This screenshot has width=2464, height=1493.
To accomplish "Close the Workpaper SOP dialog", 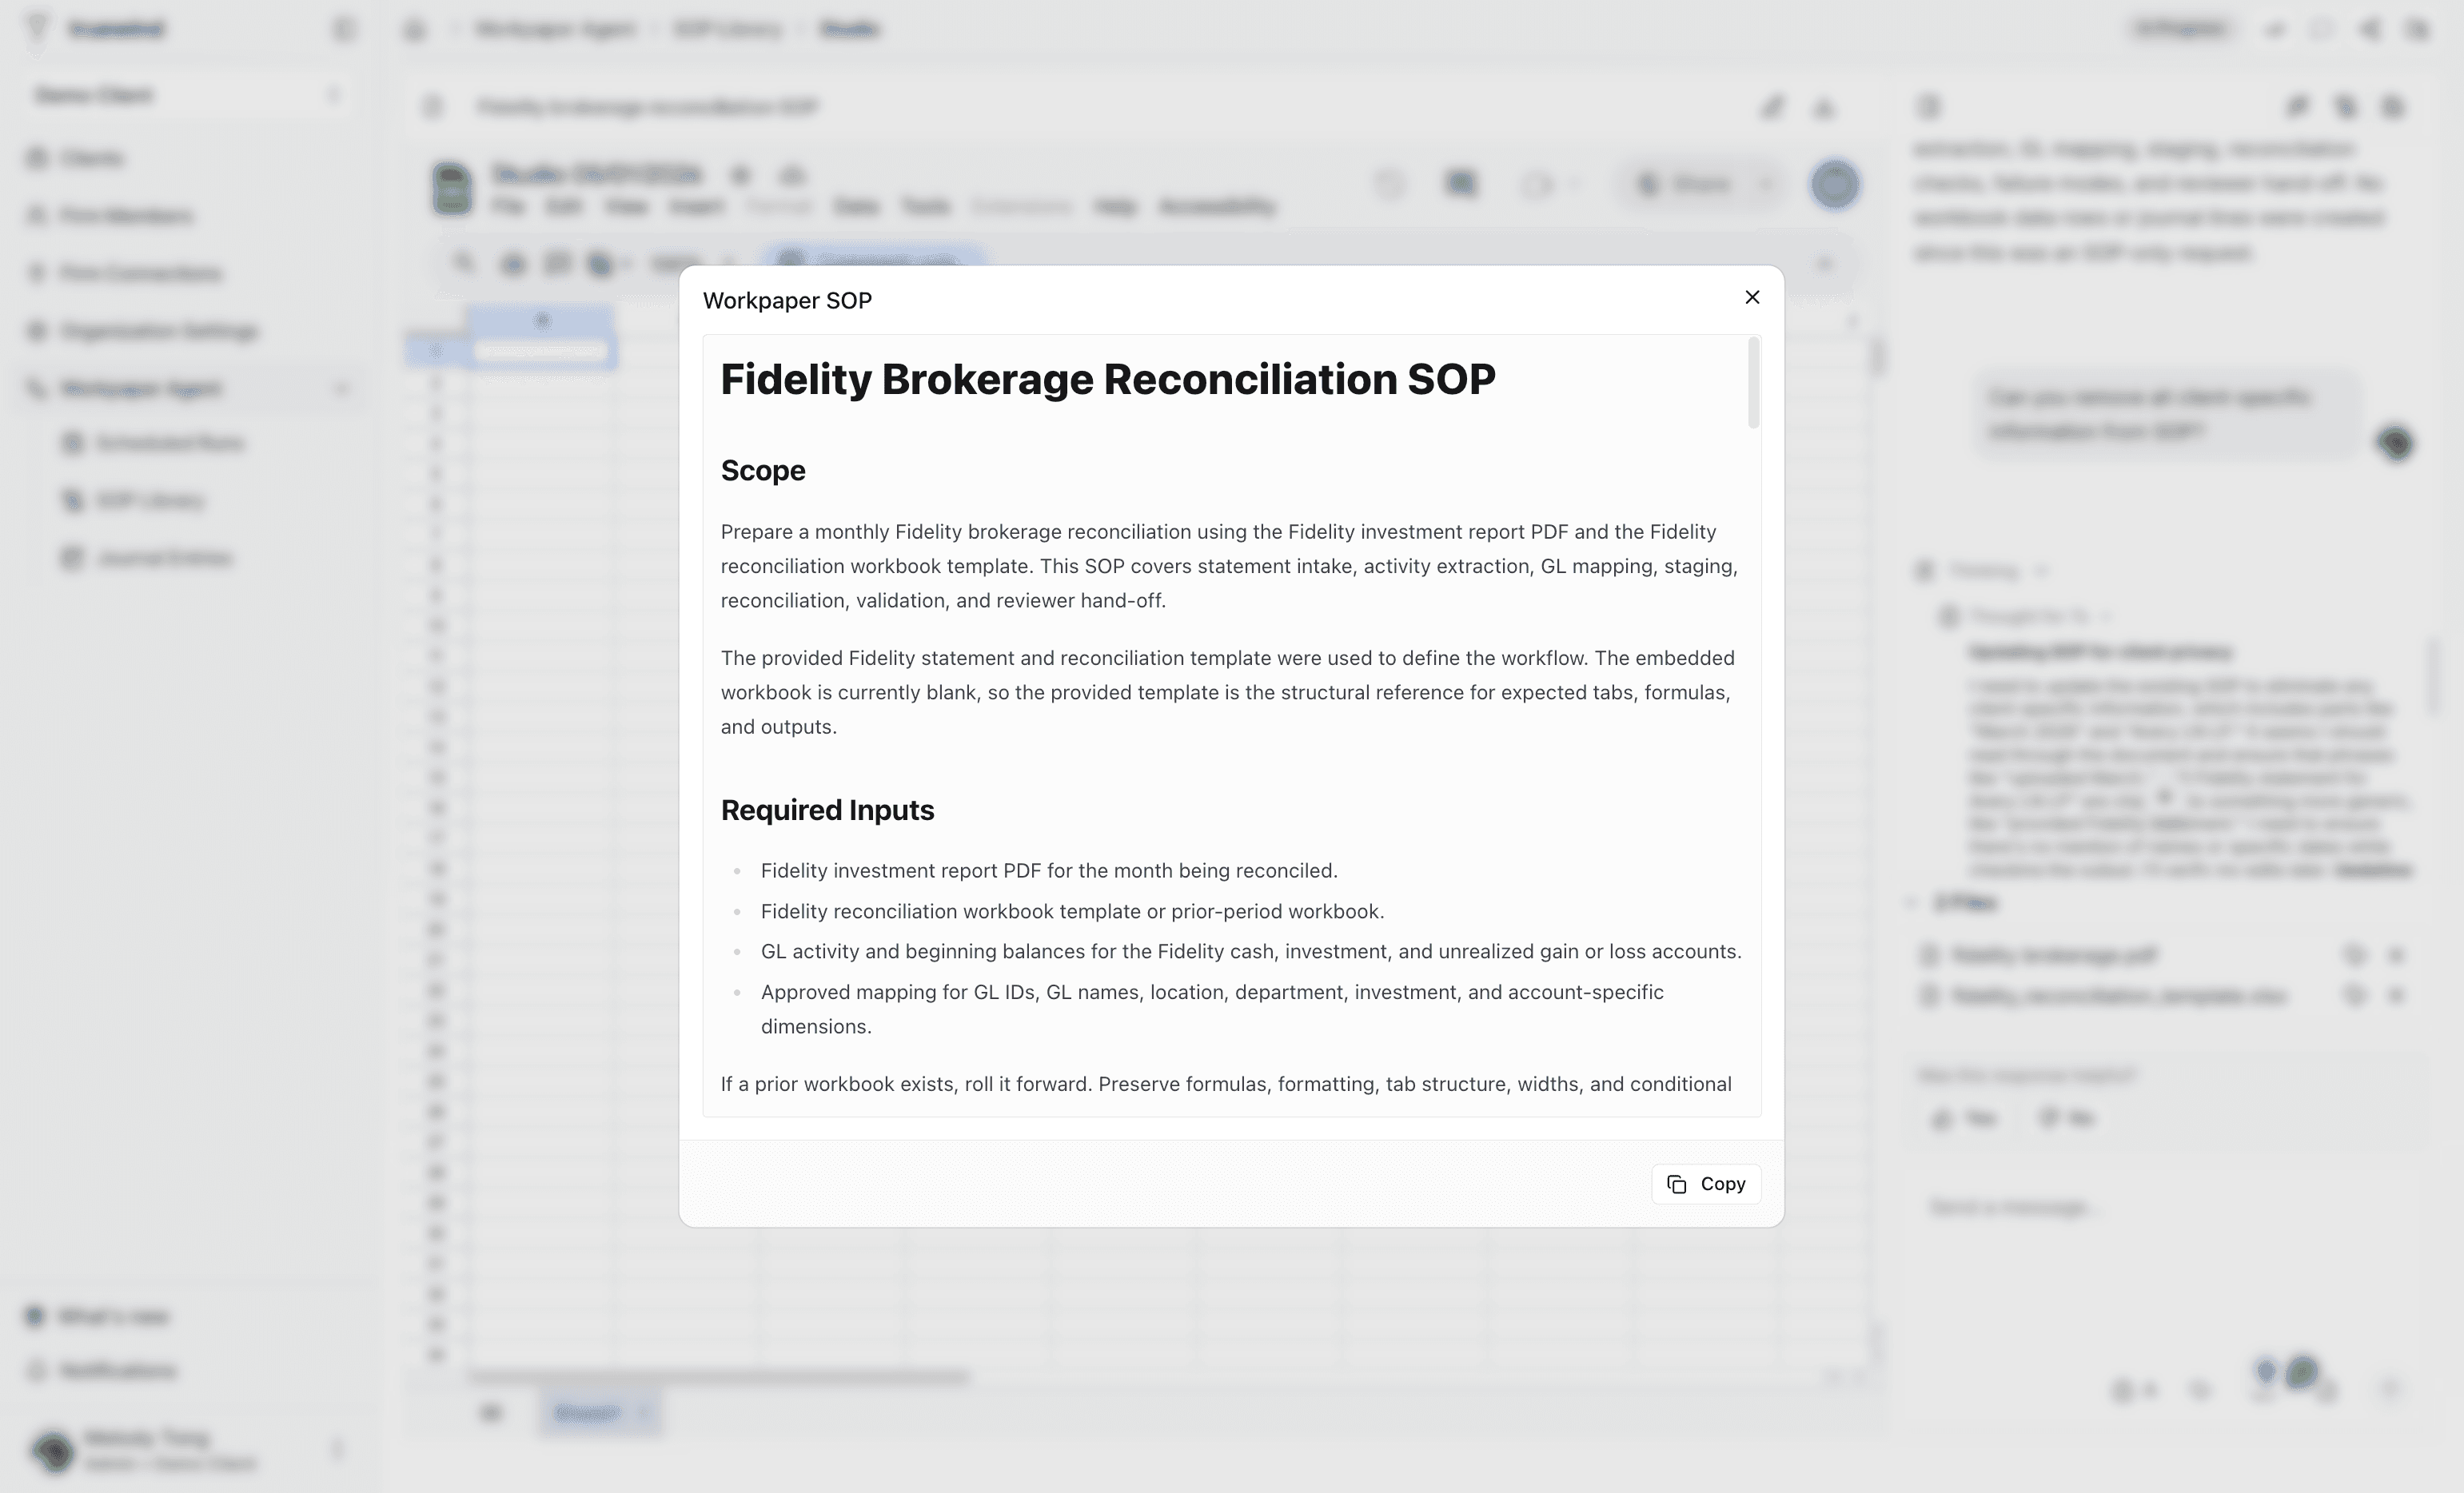I will pyautogui.click(x=1752, y=297).
